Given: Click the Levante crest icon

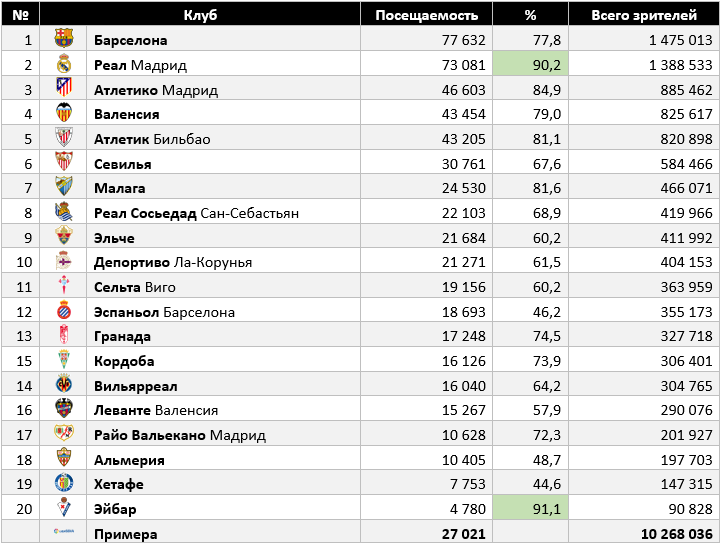Looking at the screenshot, I should coord(64,410).
